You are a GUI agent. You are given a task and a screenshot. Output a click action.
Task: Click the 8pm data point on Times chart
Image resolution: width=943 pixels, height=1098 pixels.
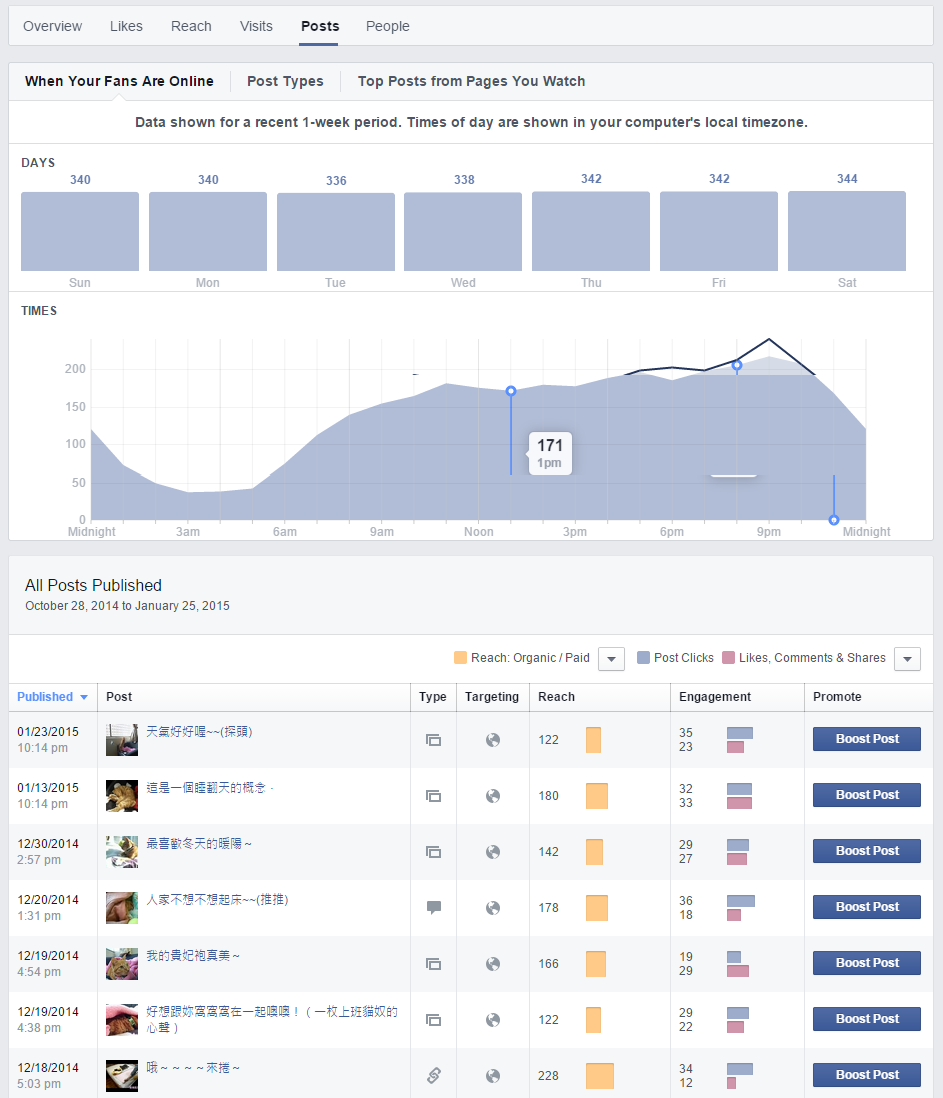point(737,366)
